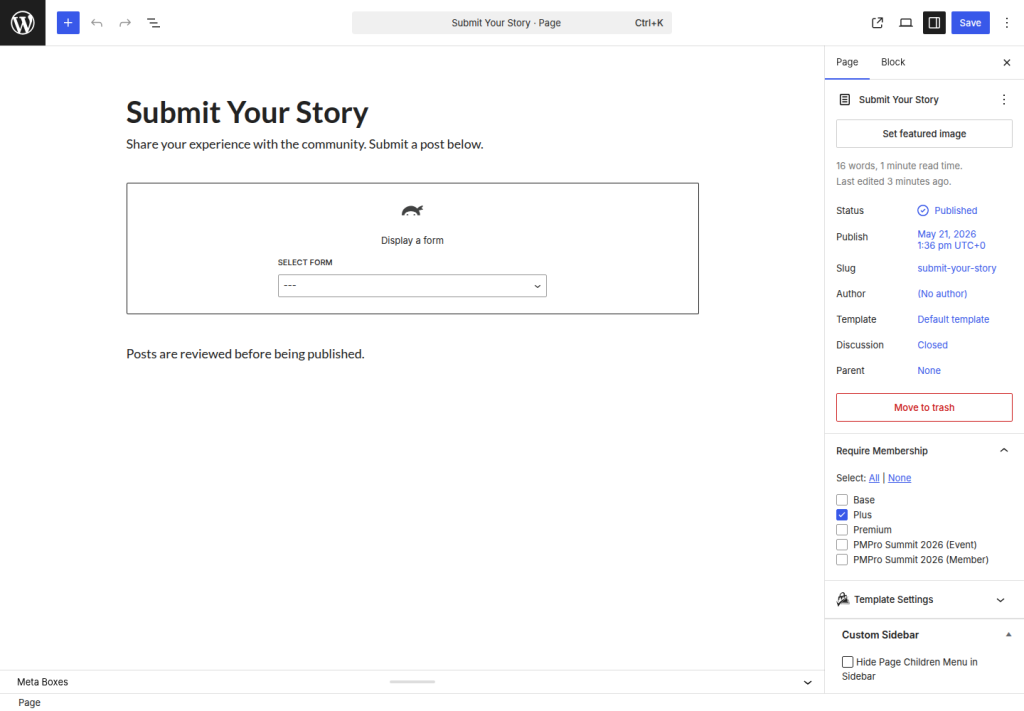Viewport: 1024px width, 711px height.
Task: View page in a new tab
Action: [x=877, y=23]
